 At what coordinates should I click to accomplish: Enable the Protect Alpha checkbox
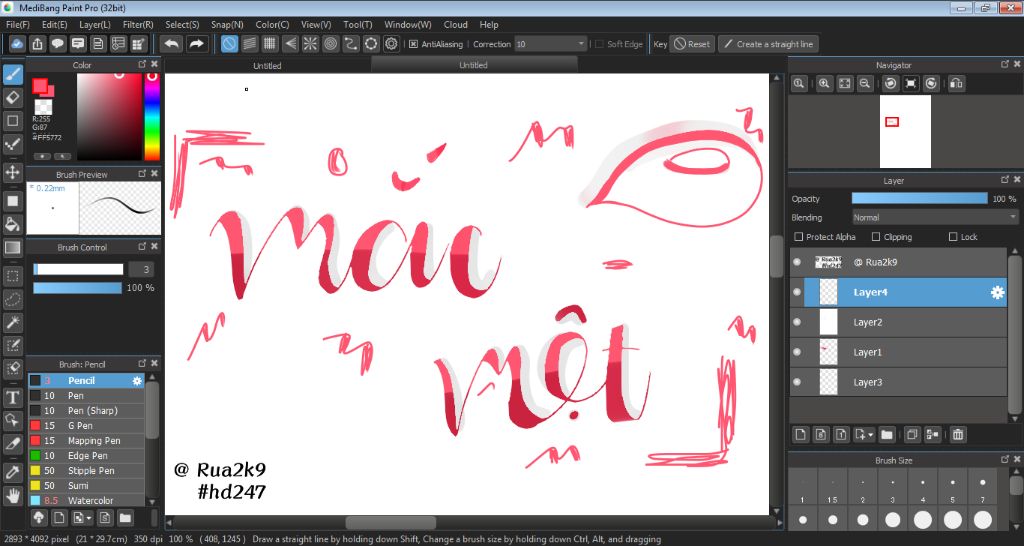(799, 236)
